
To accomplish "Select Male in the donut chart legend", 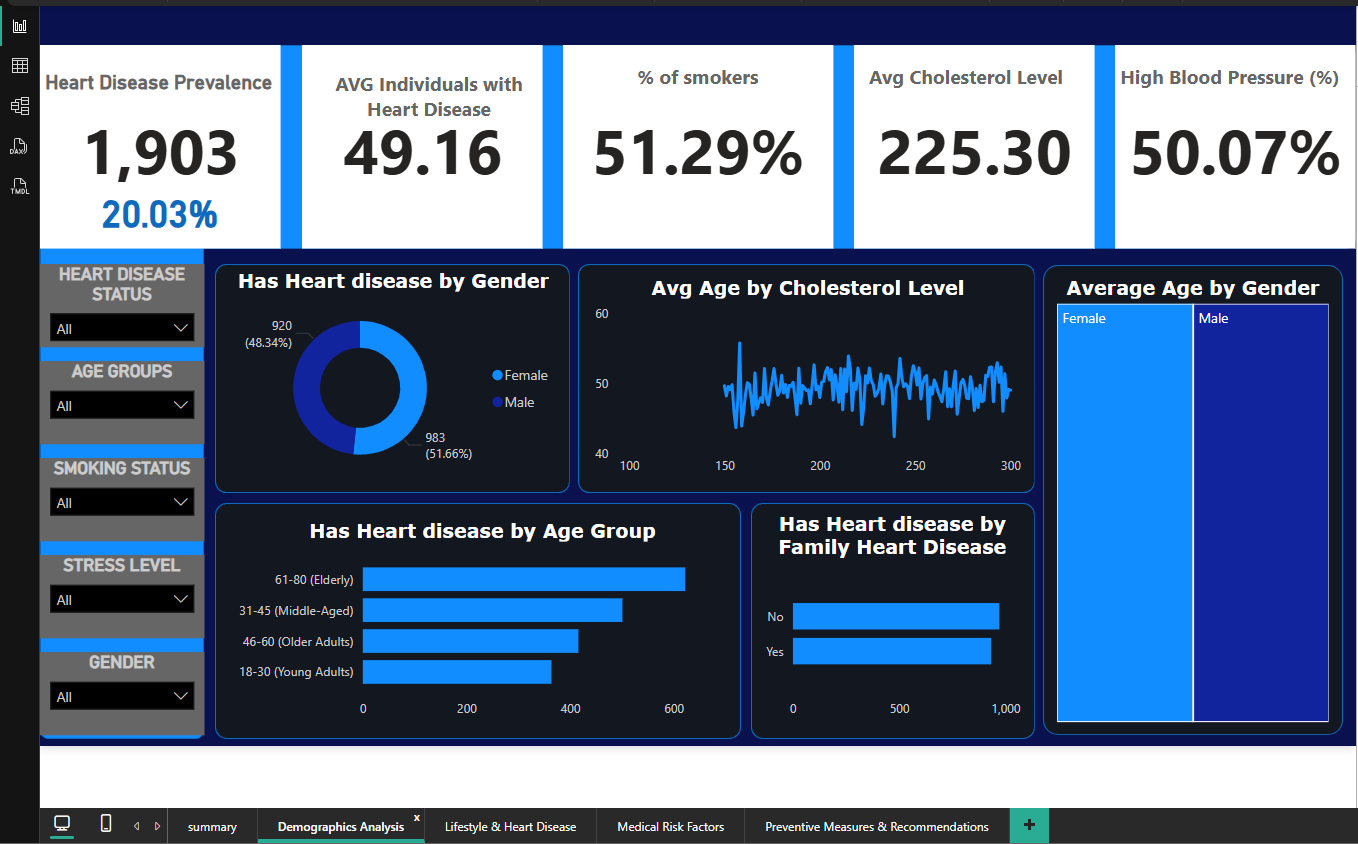I will (519, 402).
